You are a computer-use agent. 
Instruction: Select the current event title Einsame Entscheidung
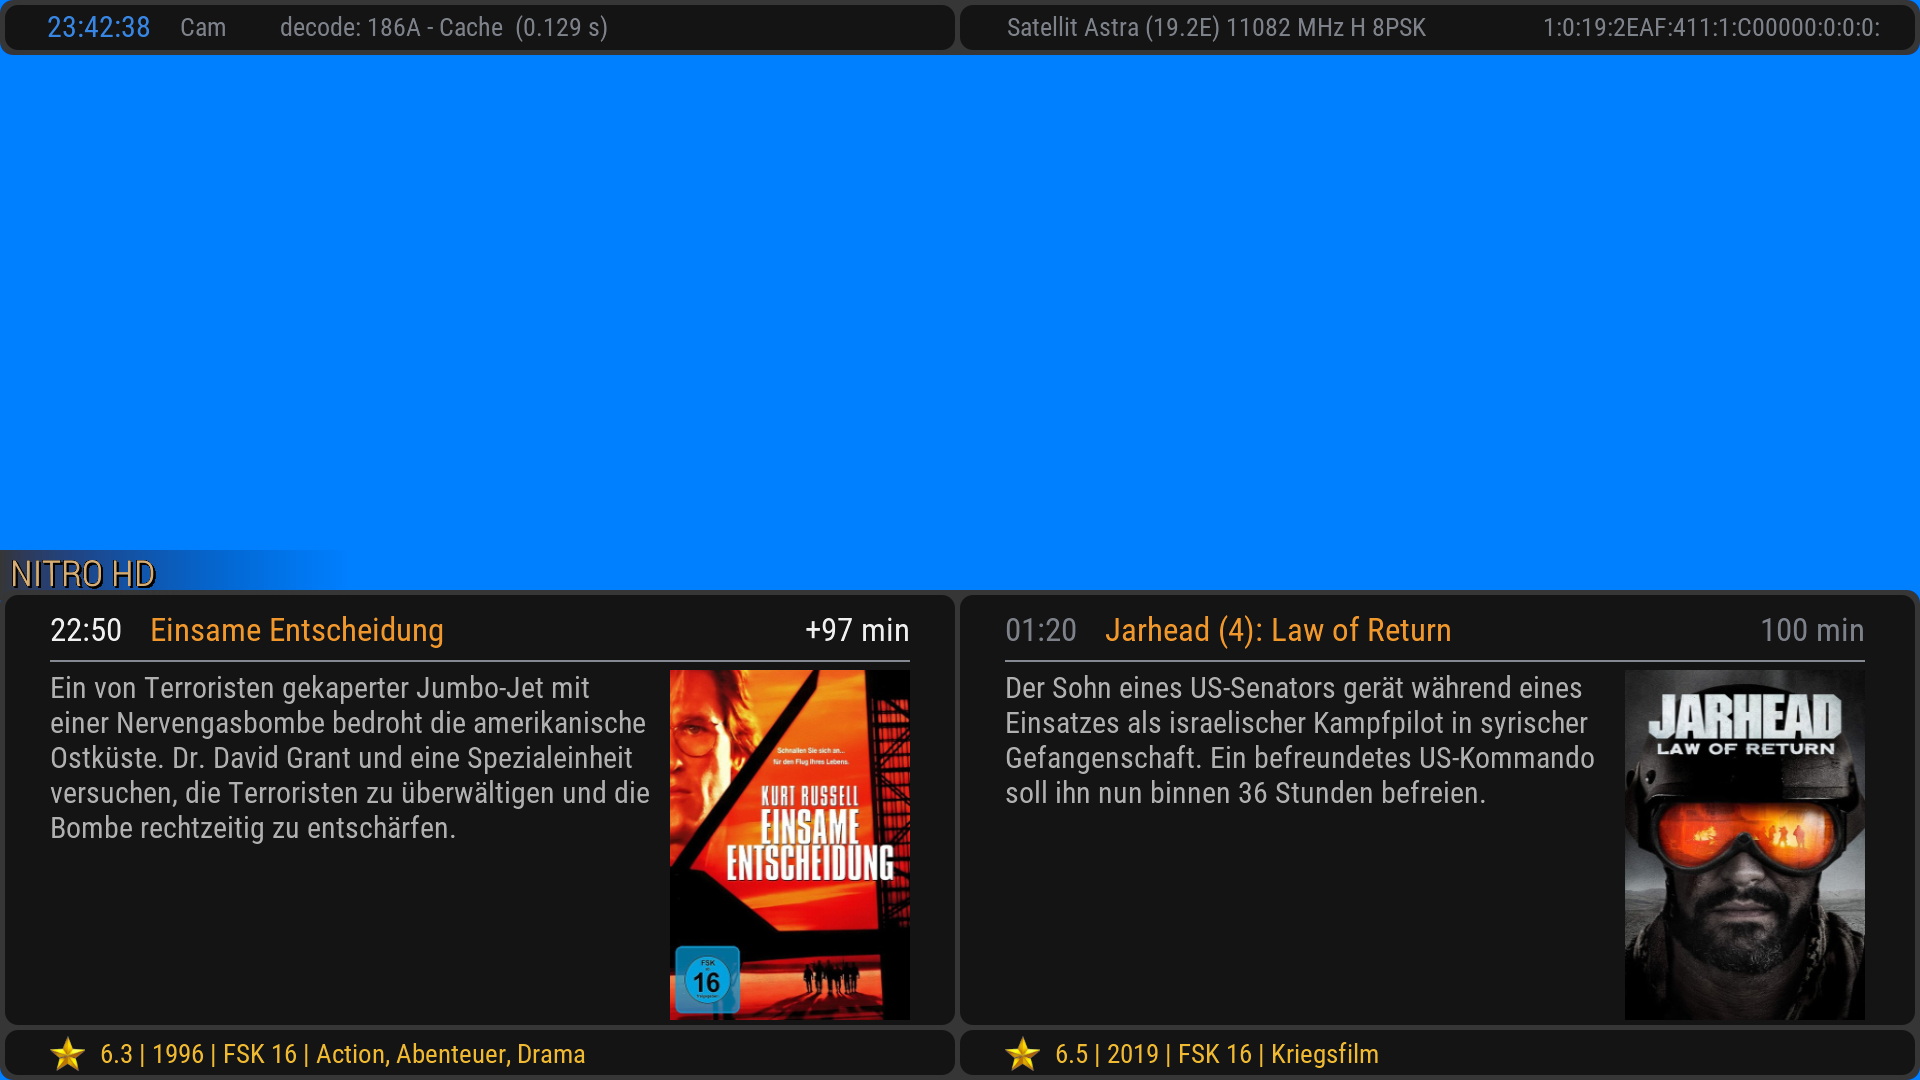pos(296,630)
